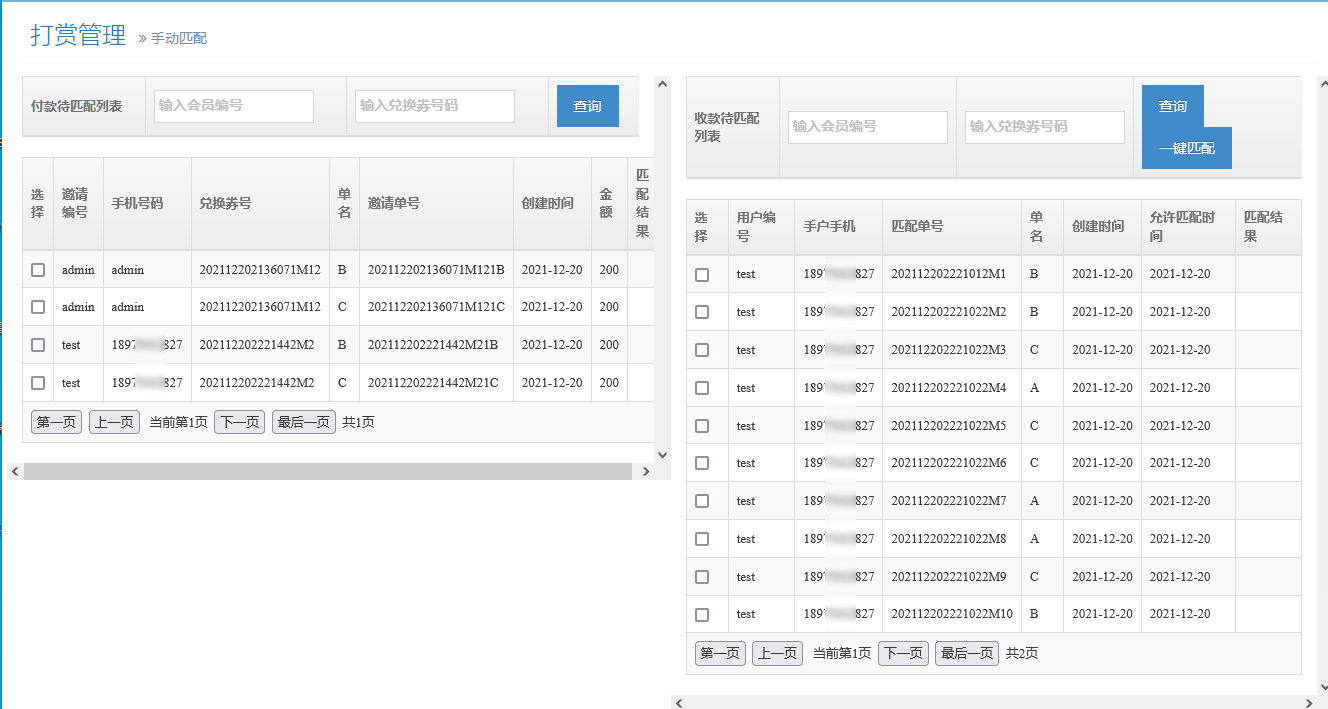
Task: Click the up arrow of the left panel's vertical scrollbar
Action: (662, 85)
